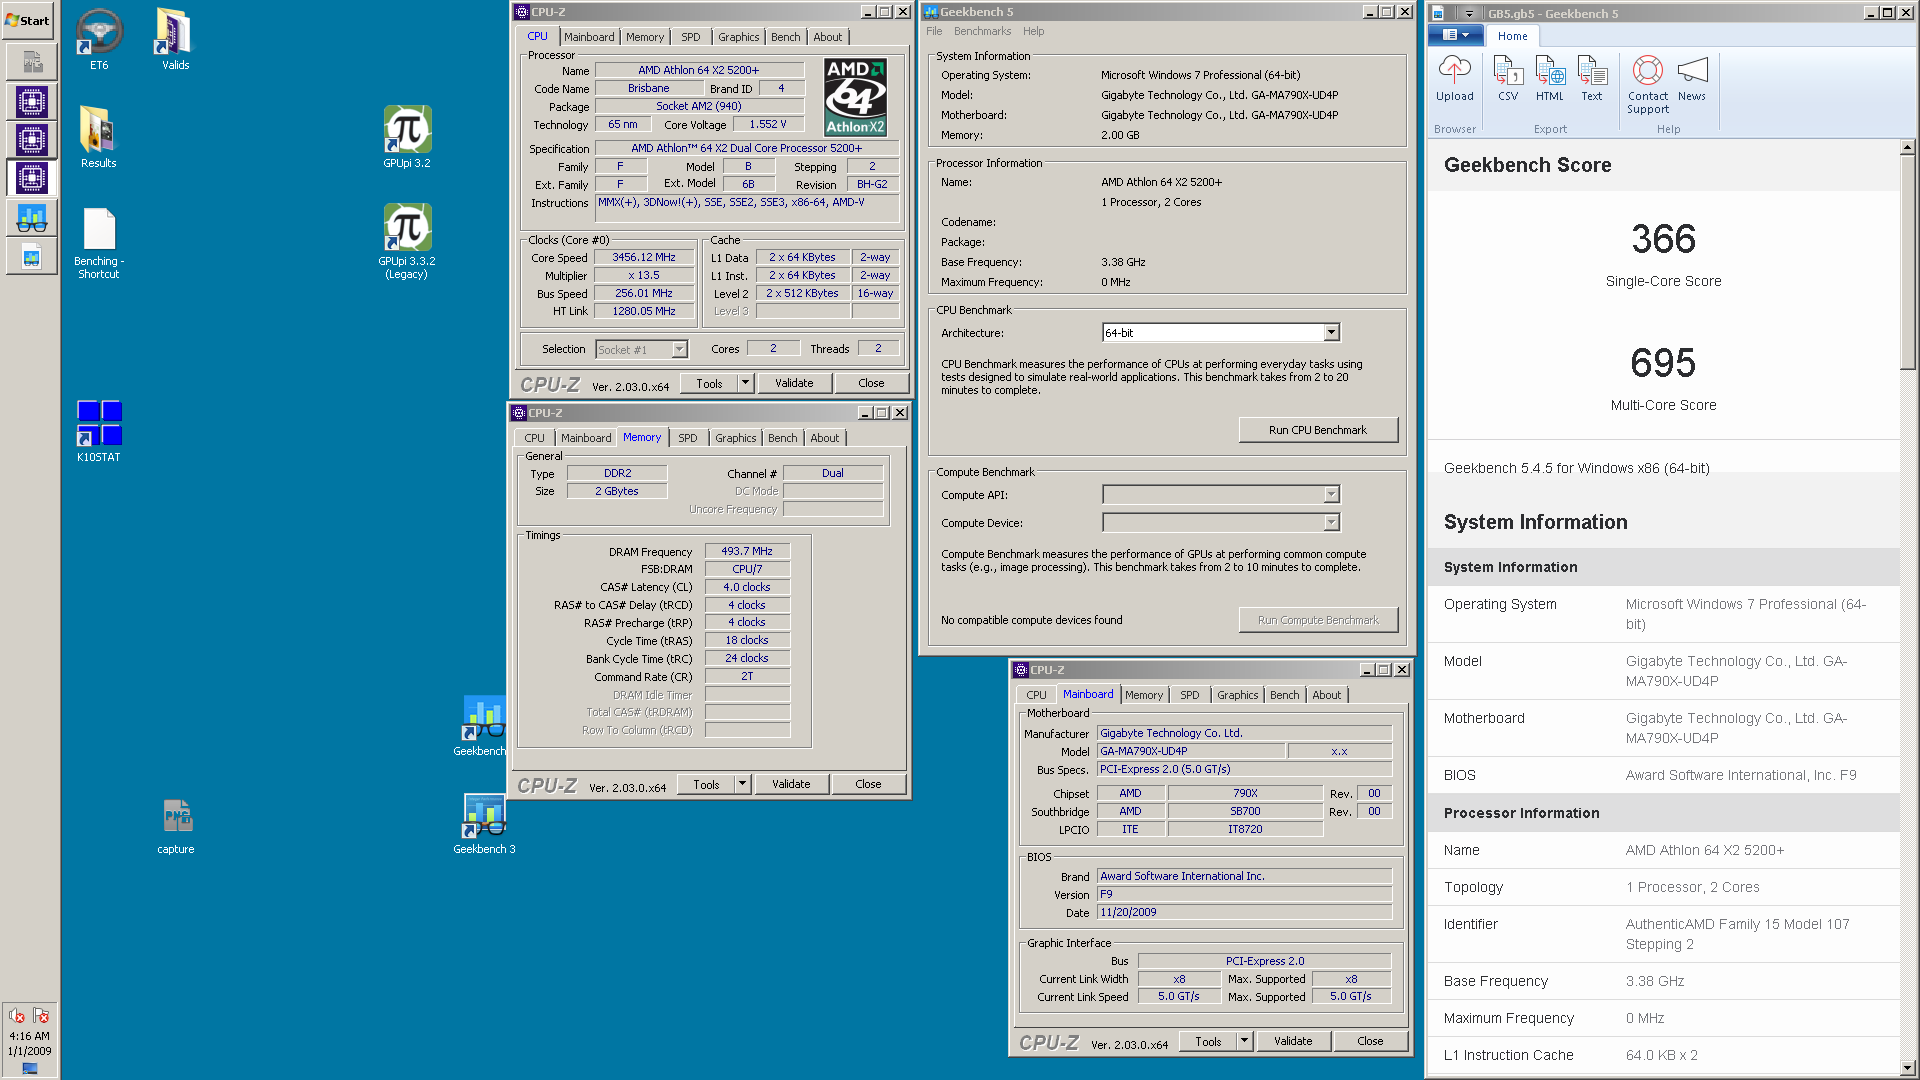Switch to GB5 results document taskbar button
Viewport: 1920px width, 1080px height.
[31, 257]
